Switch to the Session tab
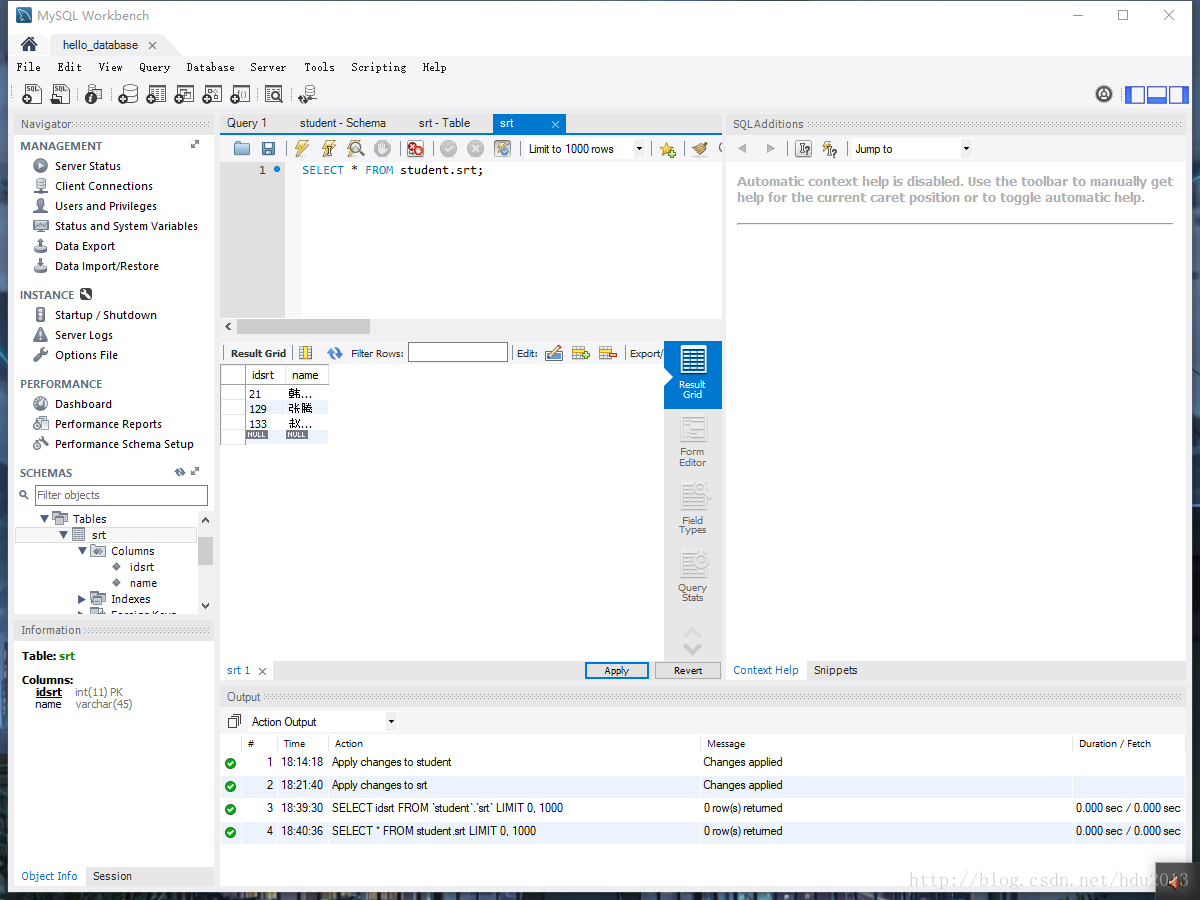Screen dimensions: 1200x900 pos(112,876)
